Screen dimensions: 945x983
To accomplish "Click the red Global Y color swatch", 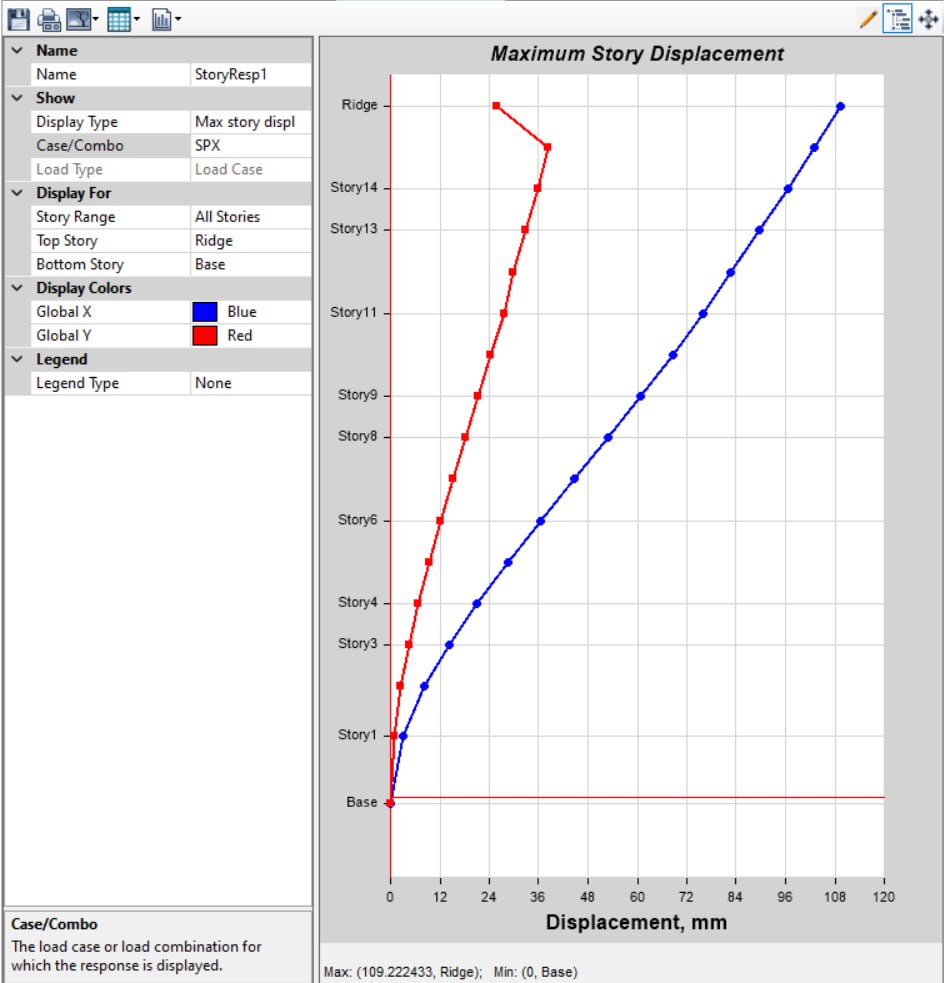I will pyautogui.click(x=205, y=336).
